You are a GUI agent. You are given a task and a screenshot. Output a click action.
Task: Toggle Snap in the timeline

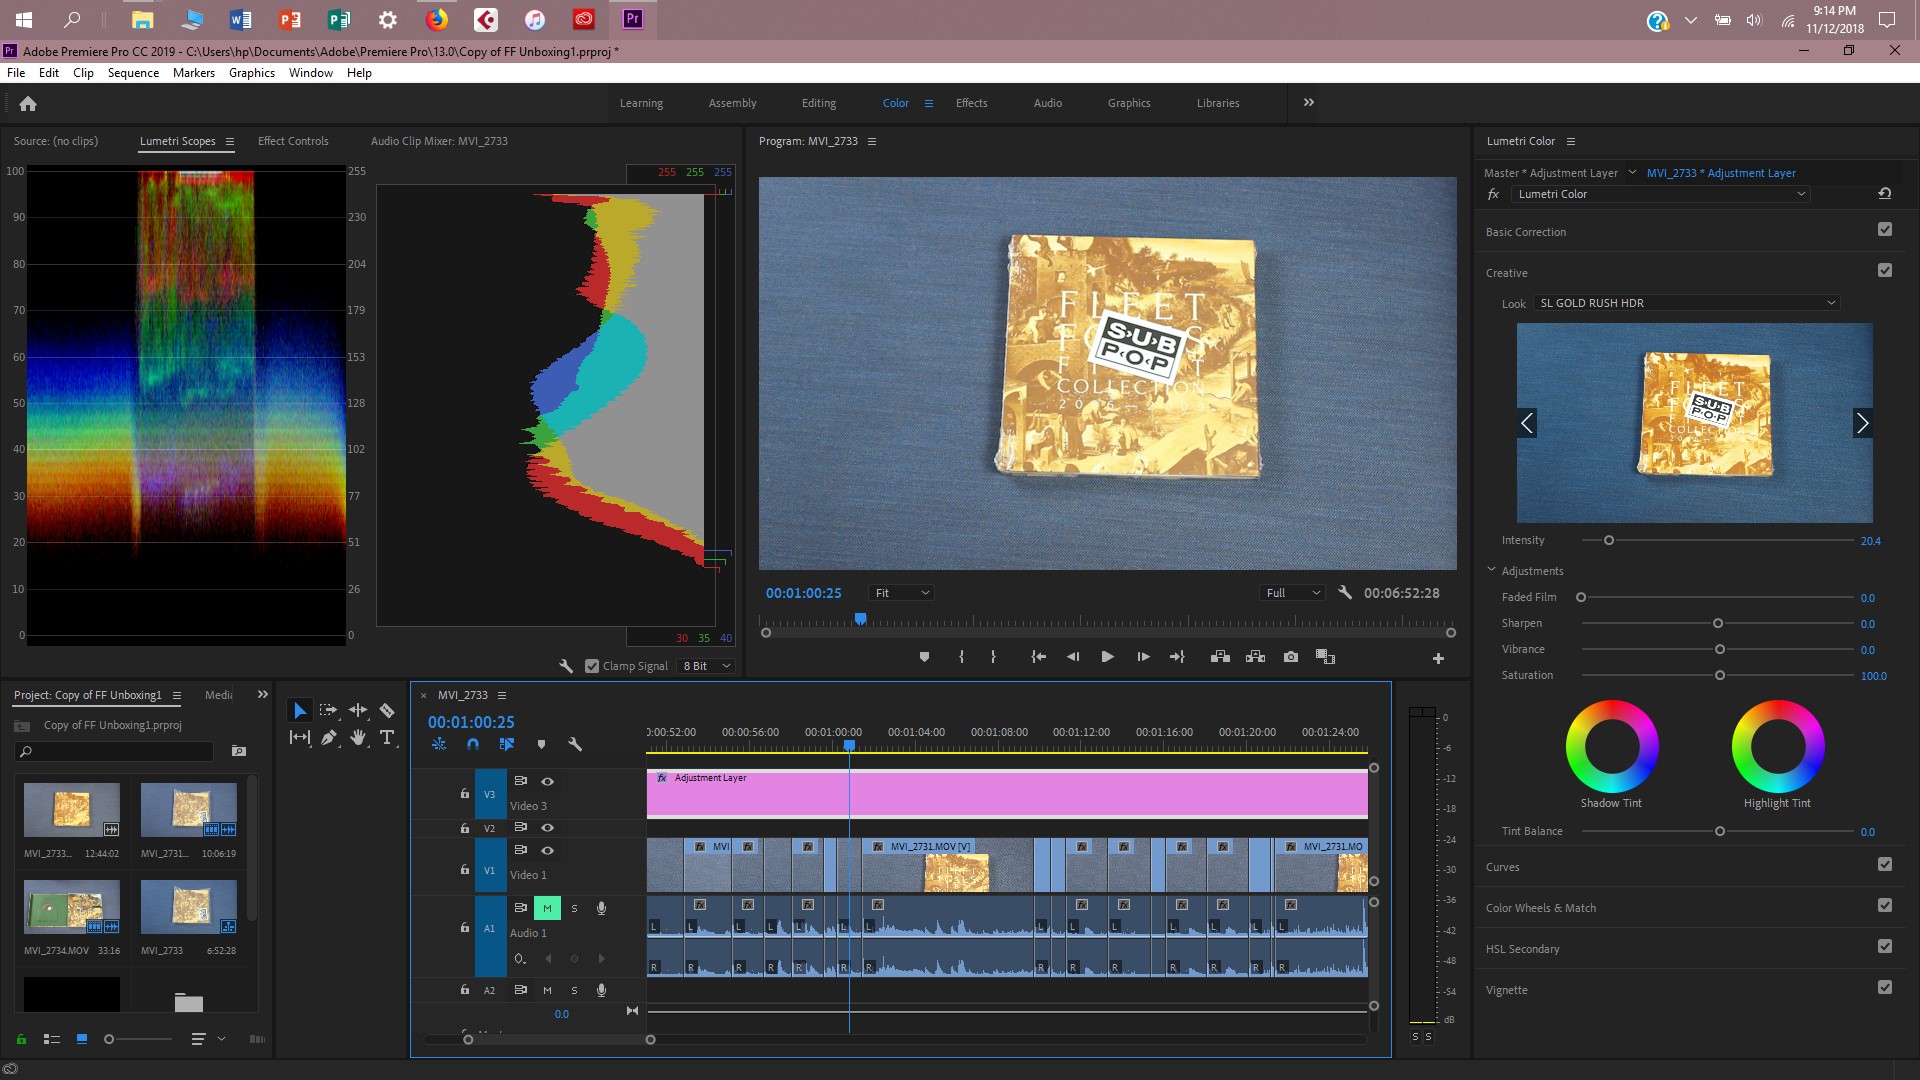tap(473, 744)
